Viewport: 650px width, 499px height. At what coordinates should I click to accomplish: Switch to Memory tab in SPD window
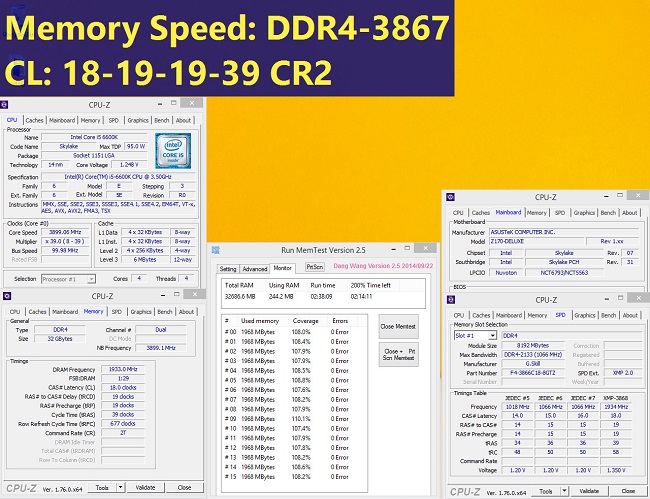(537, 315)
